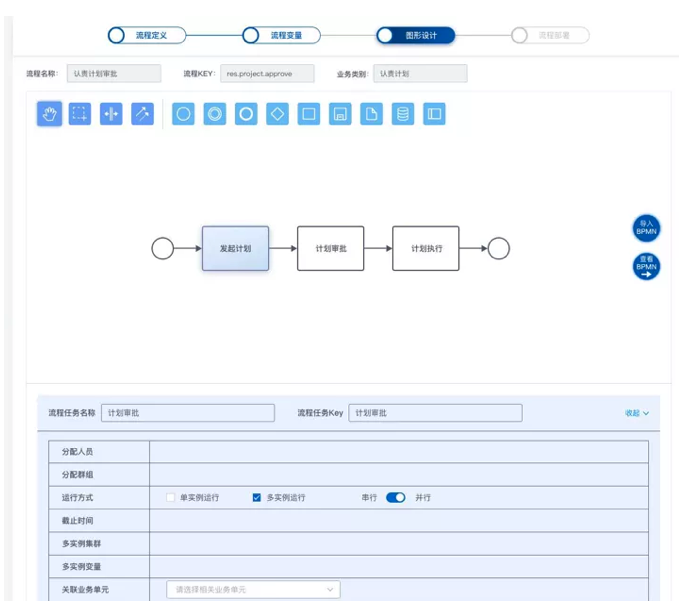Image resolution: width=679 pixels, height=607 pixels.
Task: Open the 关联业务单元 dropdown
Action: pos(253,590)
